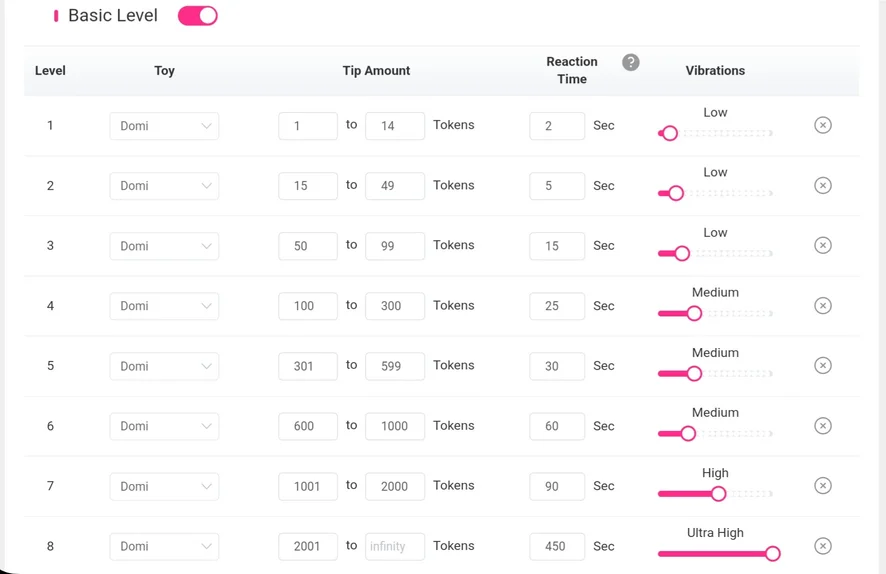
Task: Open the Toy dropdown for level 1
Action: pos(164,126)
